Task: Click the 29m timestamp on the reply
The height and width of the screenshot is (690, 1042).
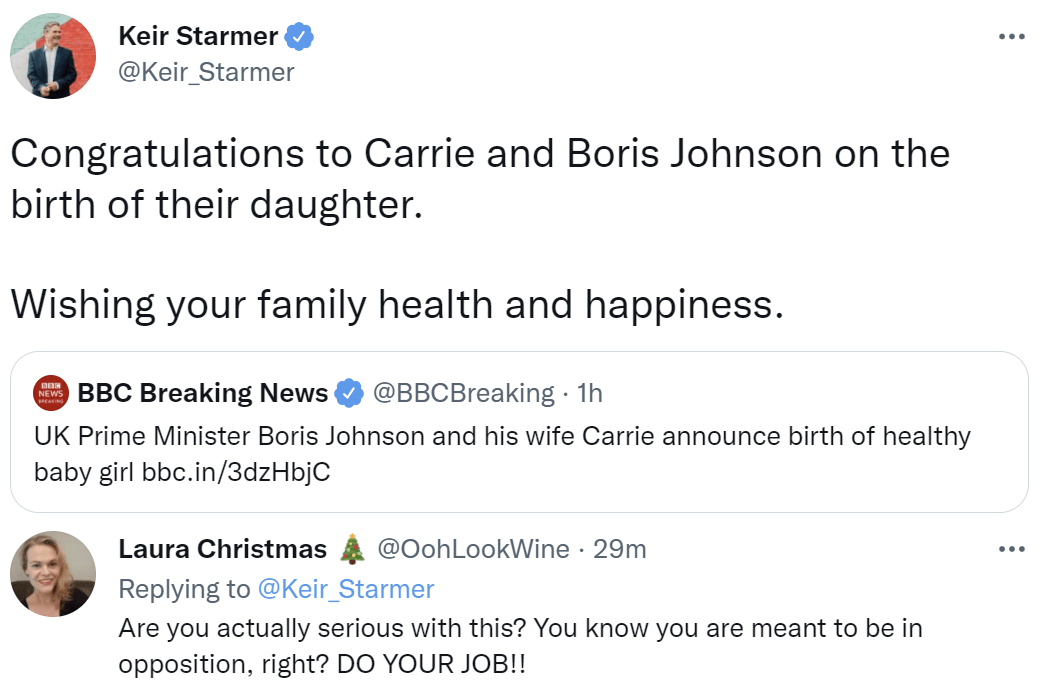Action: (620, 549)
